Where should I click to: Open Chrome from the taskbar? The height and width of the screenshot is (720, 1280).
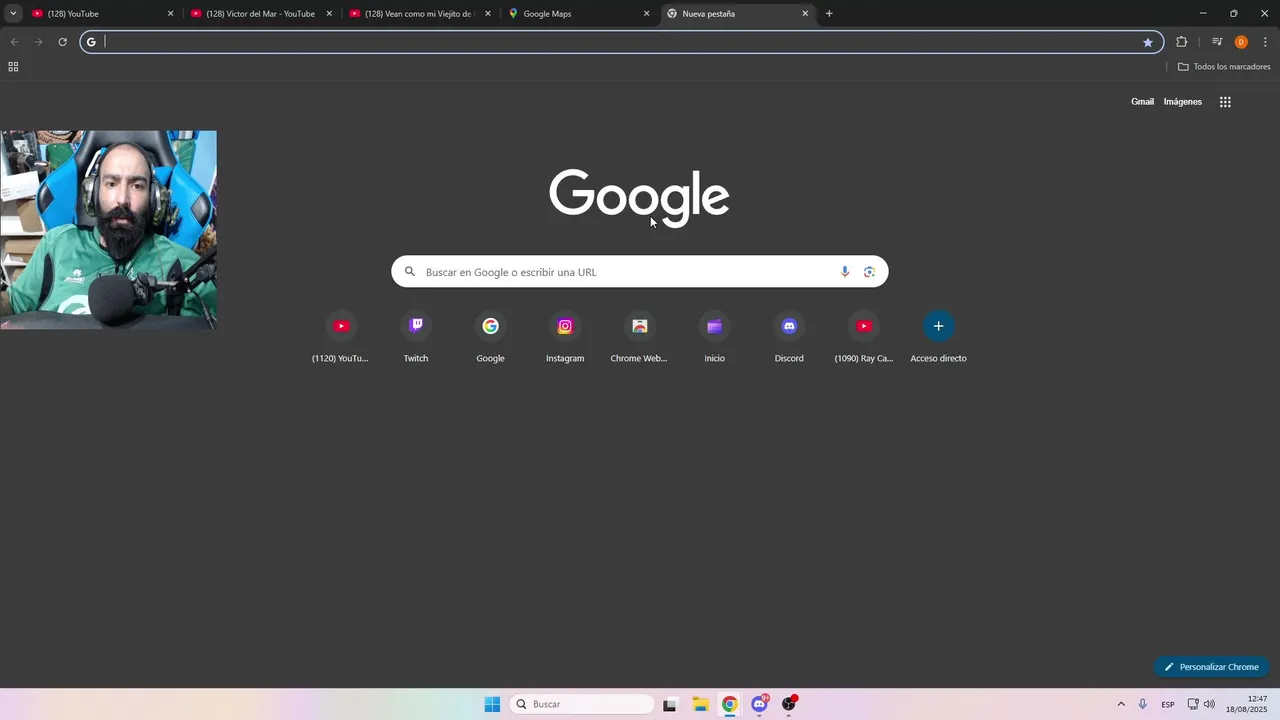[730, 704]
